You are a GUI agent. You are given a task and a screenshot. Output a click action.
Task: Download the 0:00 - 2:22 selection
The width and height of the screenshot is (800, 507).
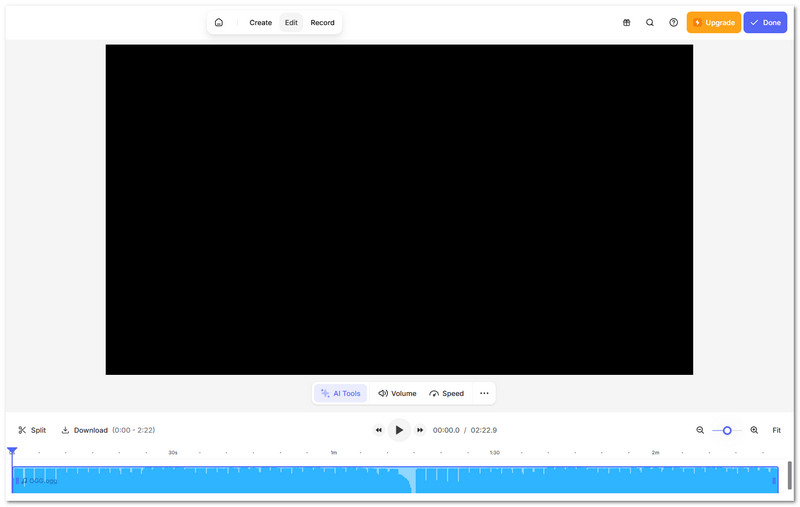pos(108,430)
